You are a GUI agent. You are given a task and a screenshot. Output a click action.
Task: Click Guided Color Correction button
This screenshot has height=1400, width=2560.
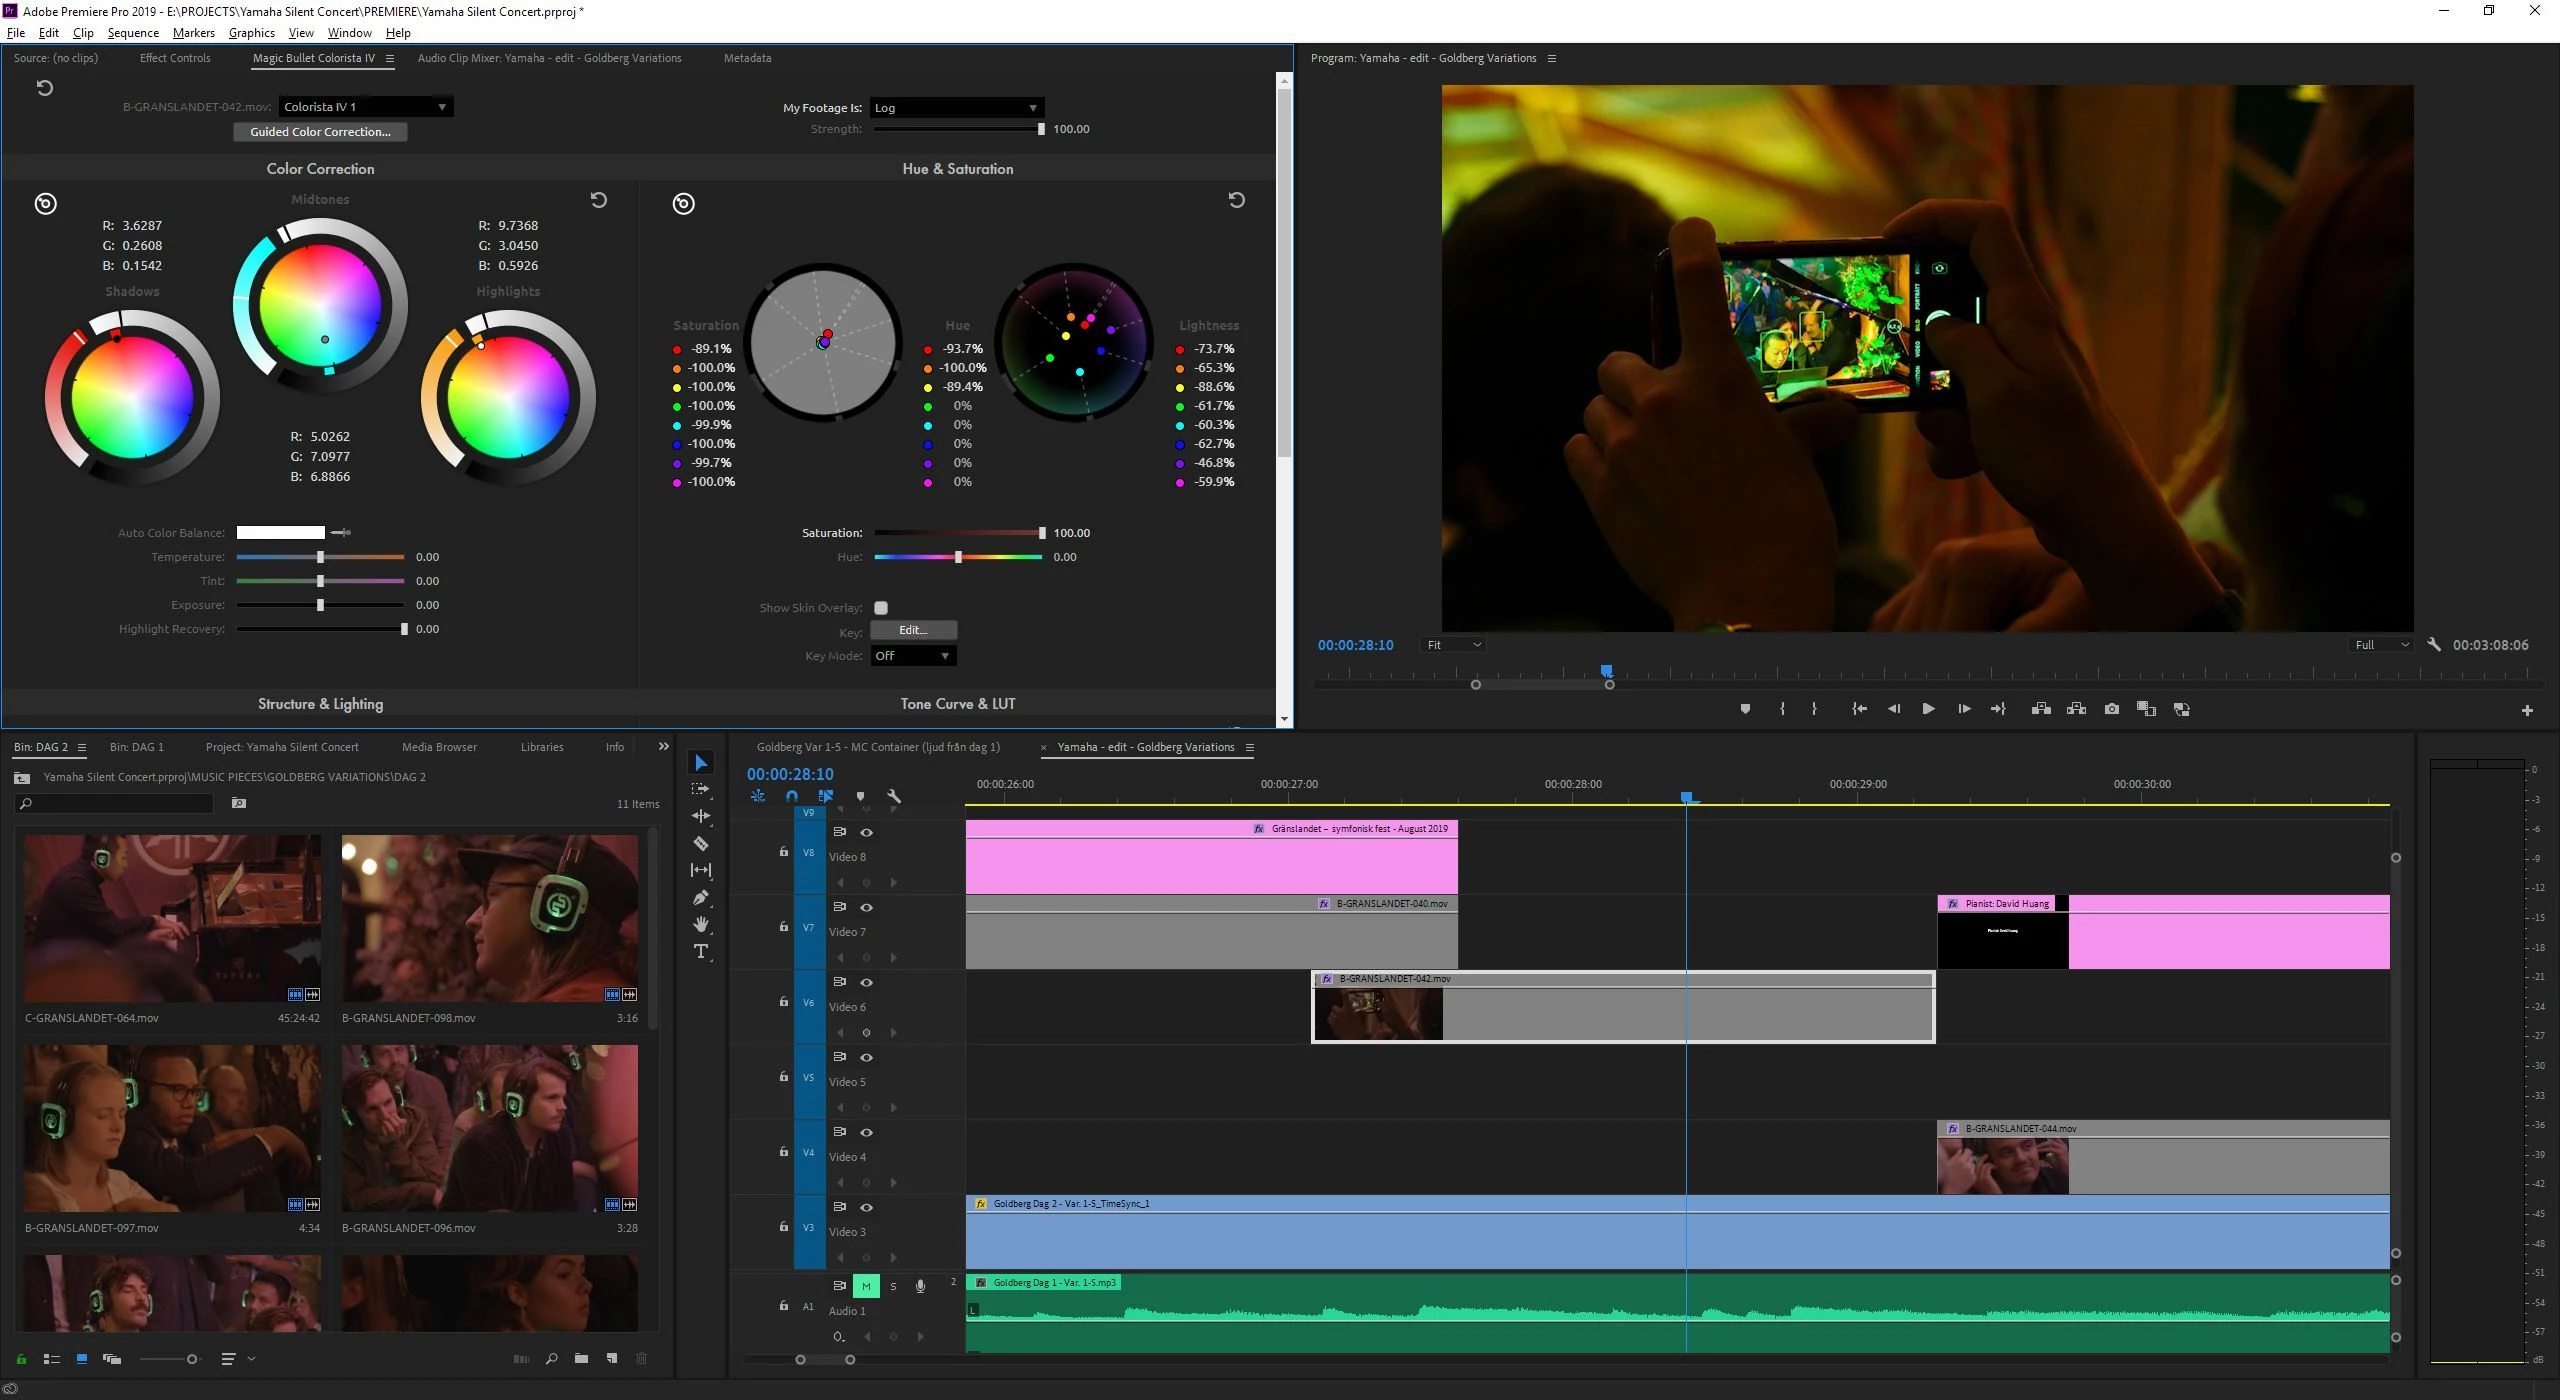pyautogui.click(x=320, y=132)
